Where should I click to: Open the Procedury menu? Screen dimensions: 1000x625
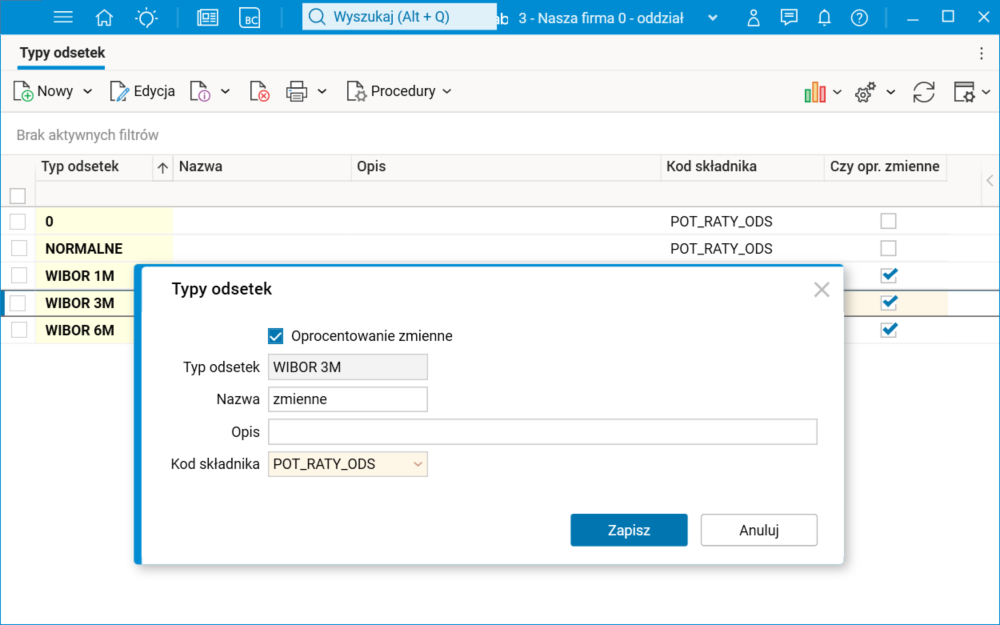click(399, 91)
